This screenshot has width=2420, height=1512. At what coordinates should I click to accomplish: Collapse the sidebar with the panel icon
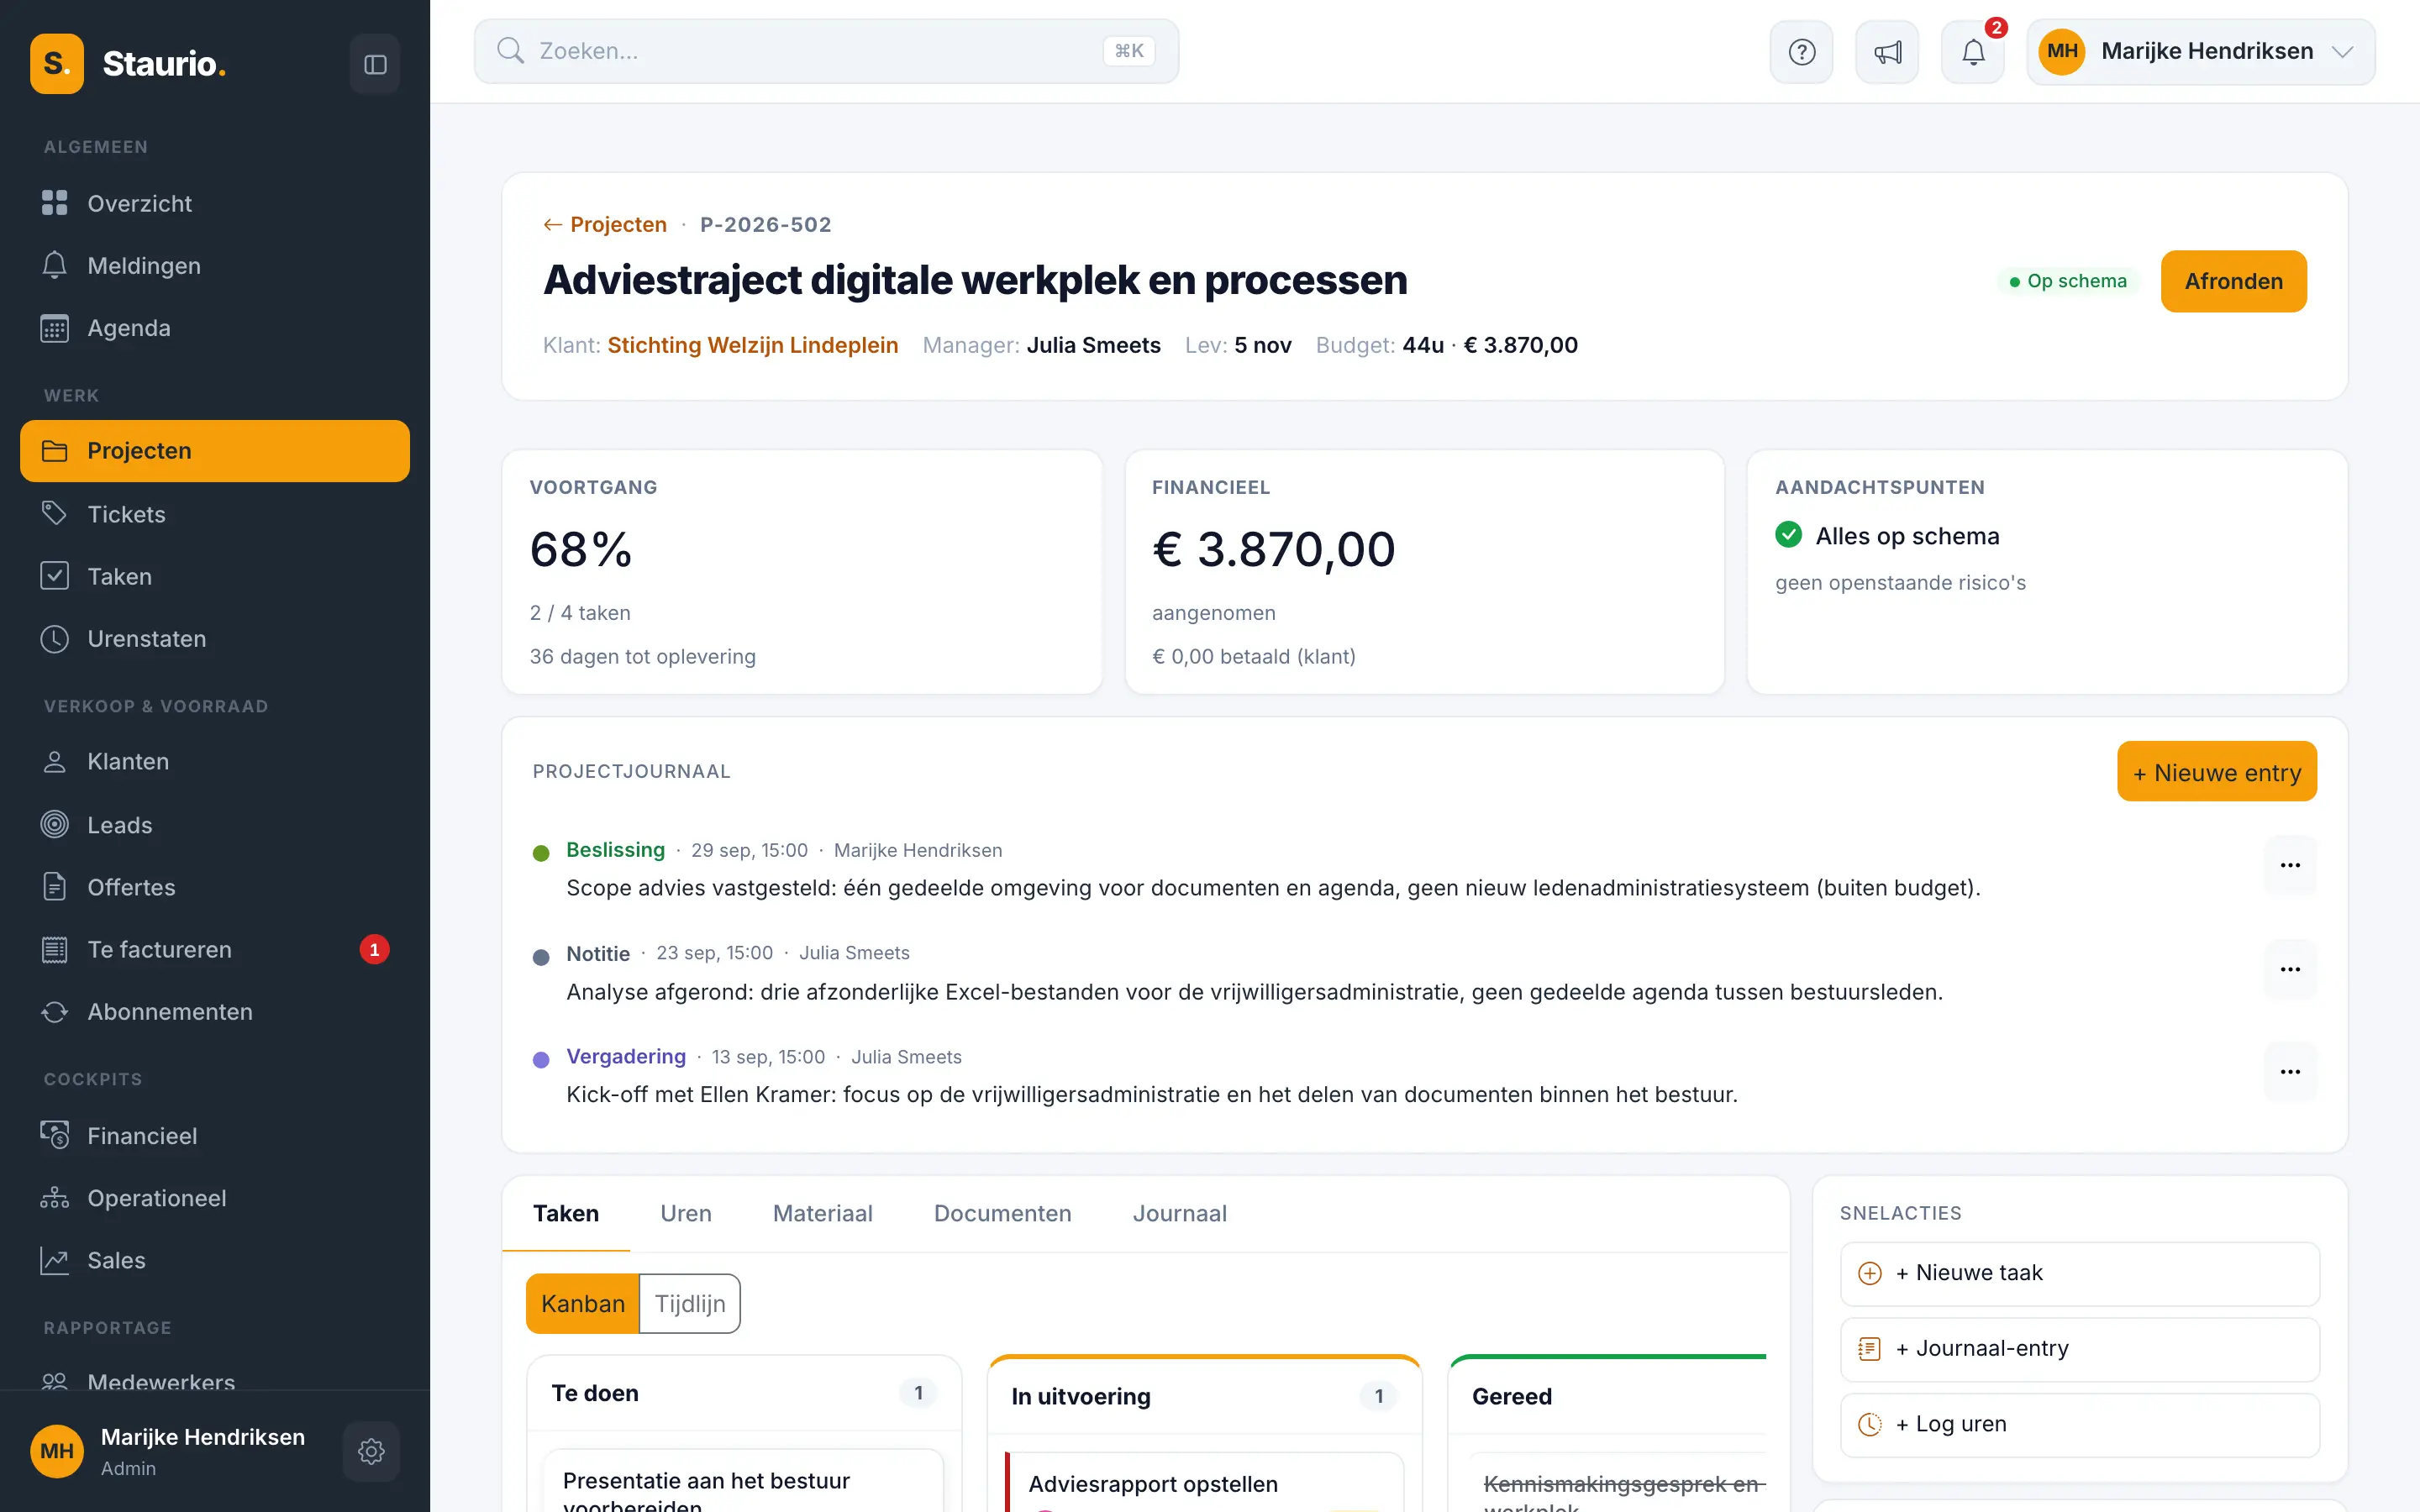375,64
